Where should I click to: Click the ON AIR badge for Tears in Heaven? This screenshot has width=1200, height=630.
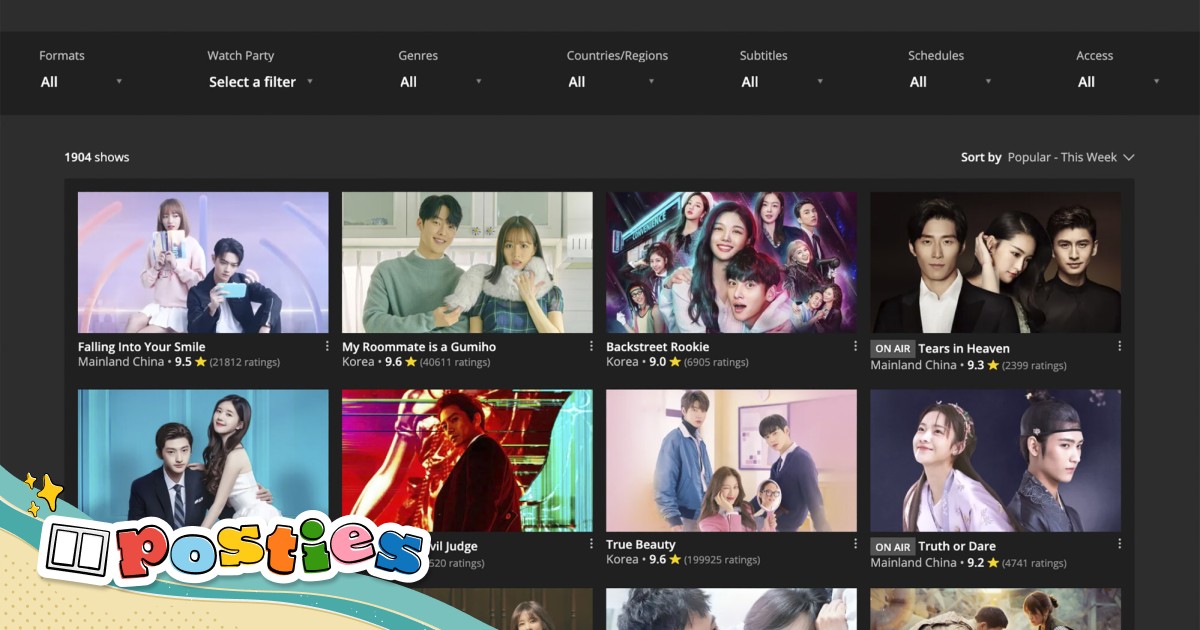pos(892,349)
